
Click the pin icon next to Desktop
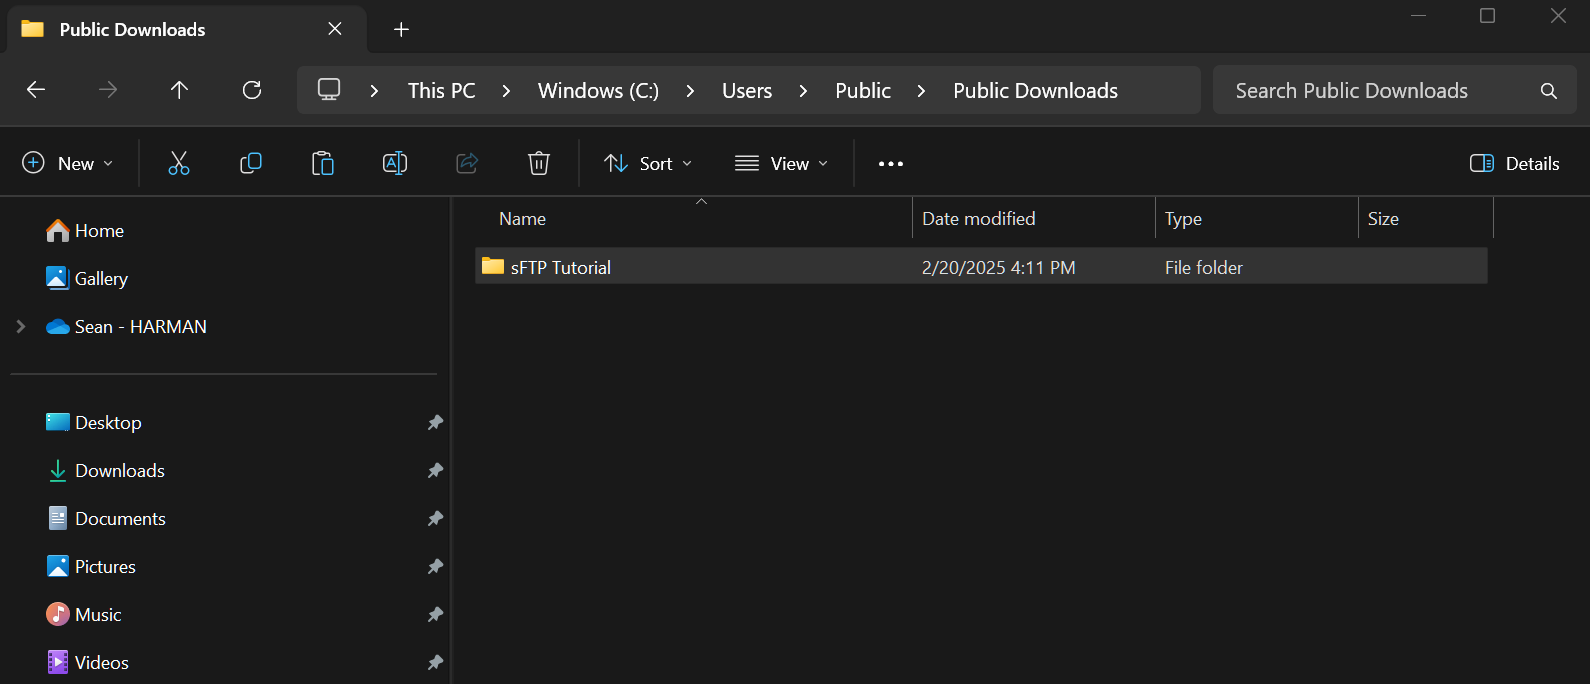435,423
